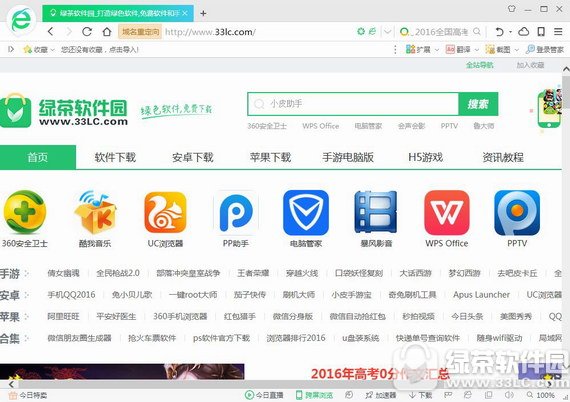Image resolution: width=570 pixels, height=402 pixels.
Task: Expand the 扩展 toolbar dropdown
Action: pyautogui.click(x=437, y=49)
